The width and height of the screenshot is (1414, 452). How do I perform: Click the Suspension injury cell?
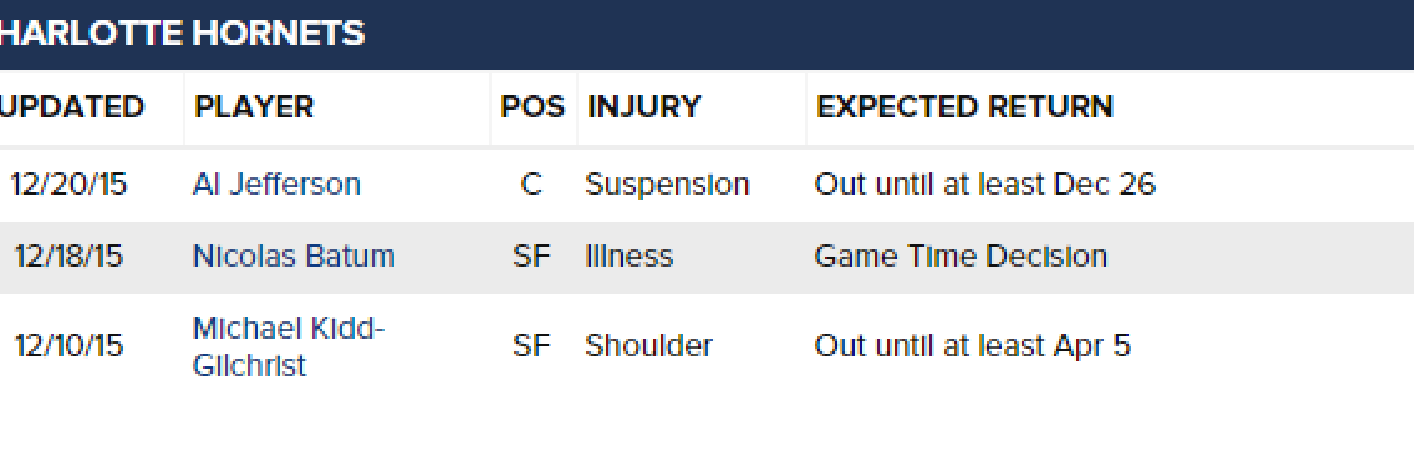[x=667, y=185]
